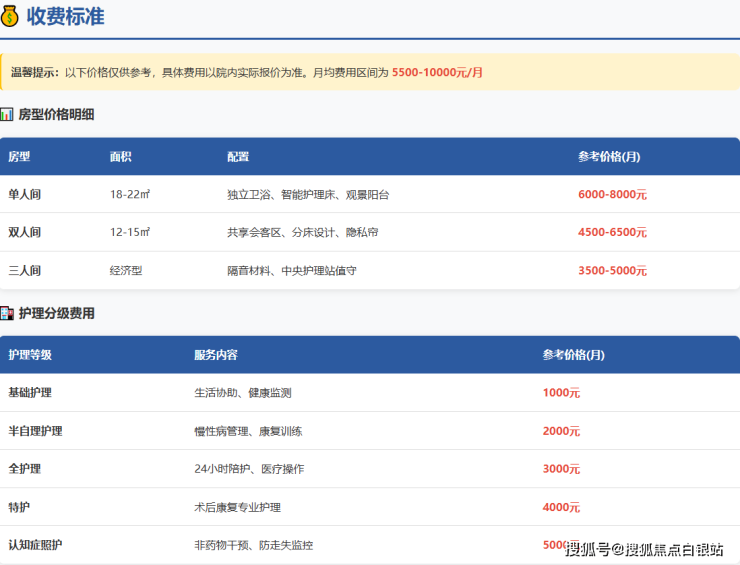This screenshot has width=740, height=565.
Task: Select the 全护理 row label
Action: pos(25,469)
